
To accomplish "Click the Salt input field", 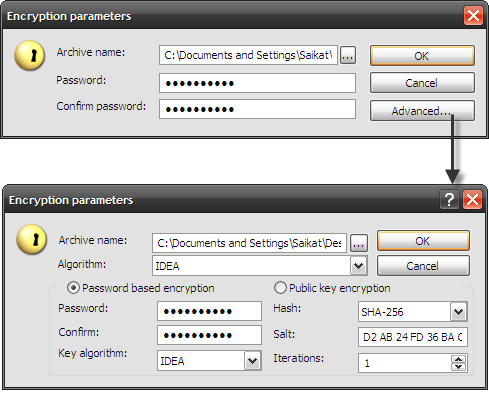I will (x=413, y=337).
